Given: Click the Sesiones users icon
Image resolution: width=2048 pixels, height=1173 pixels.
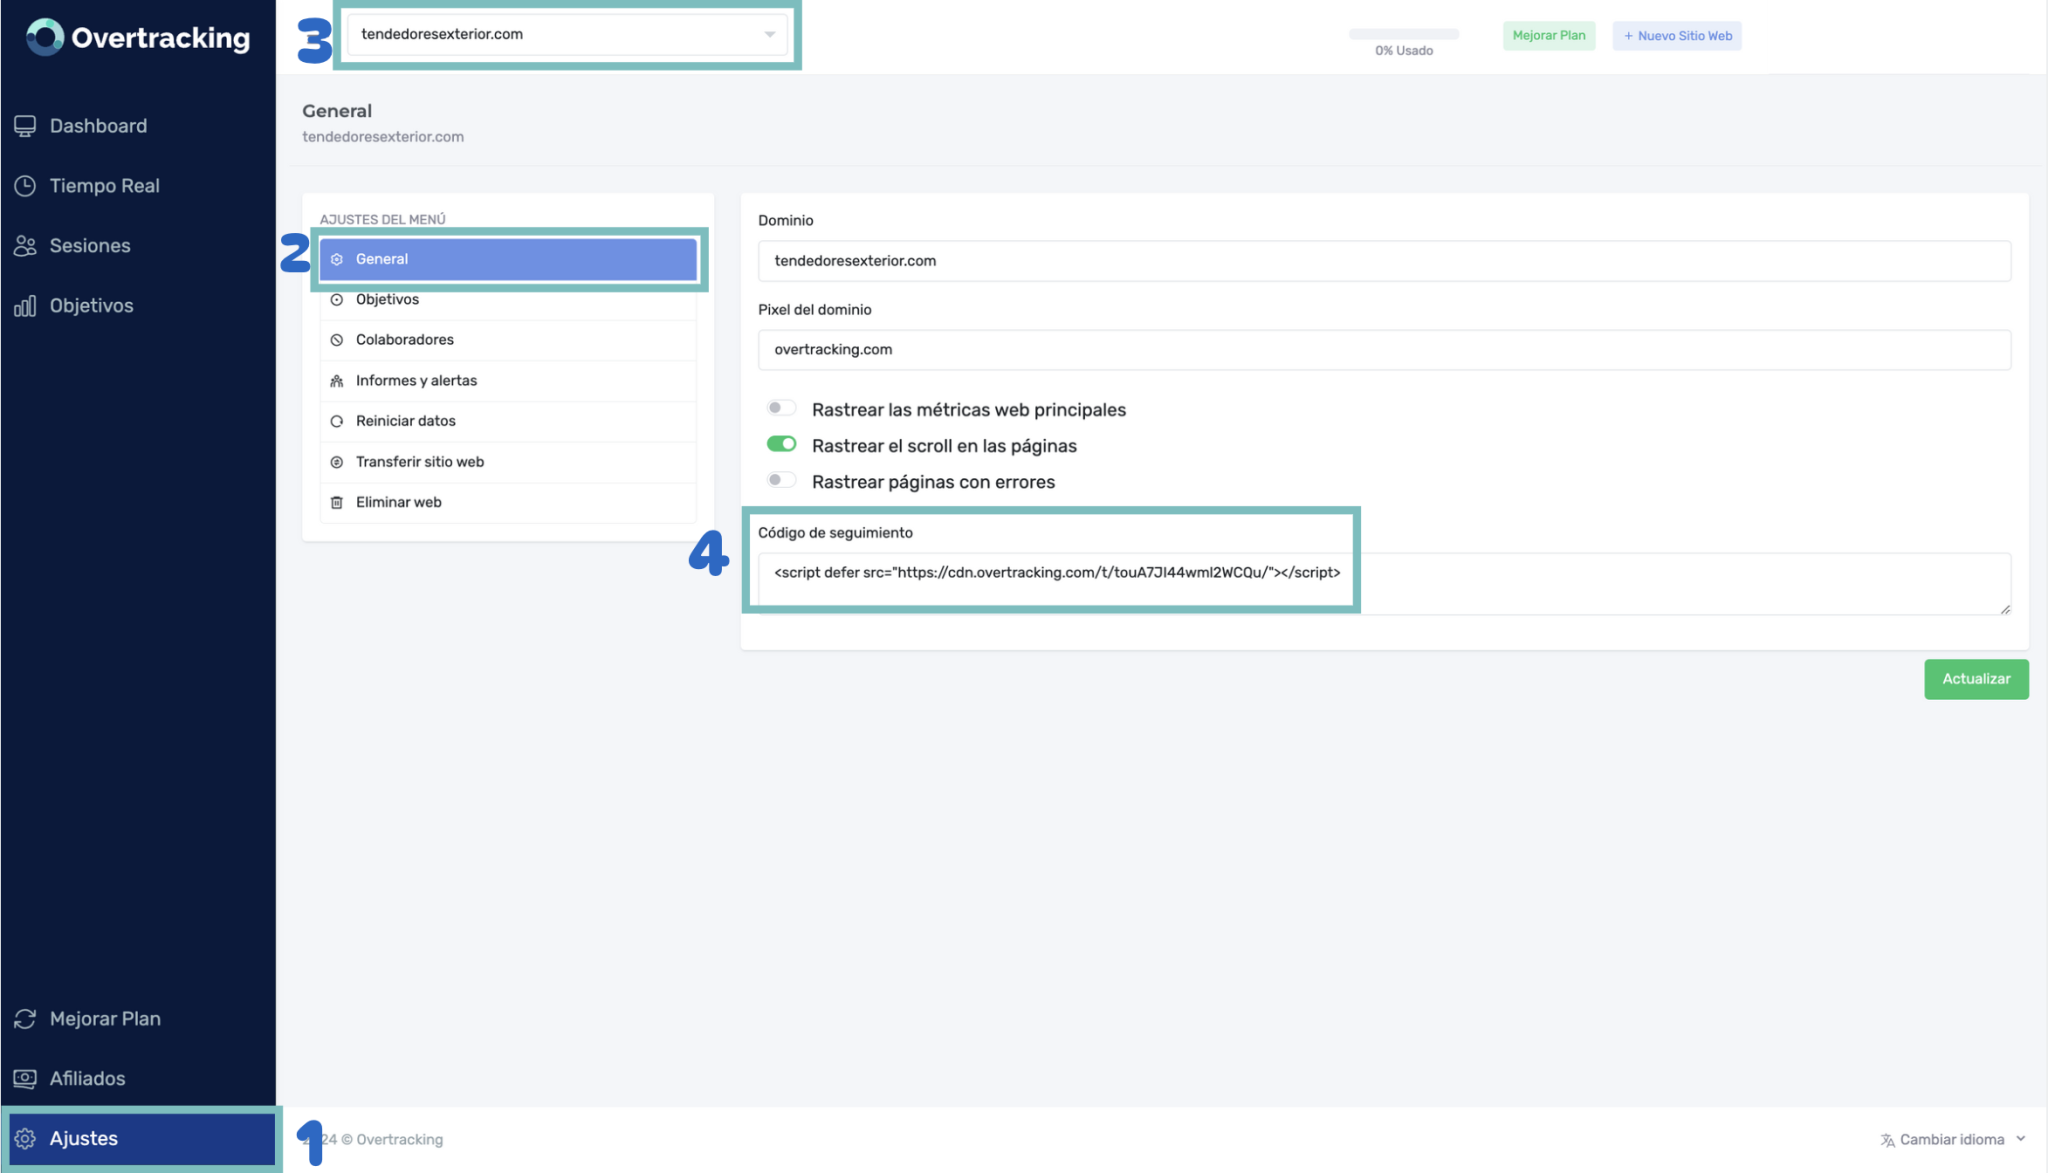Looking at the screenshot, I should (x=25, y=246).
